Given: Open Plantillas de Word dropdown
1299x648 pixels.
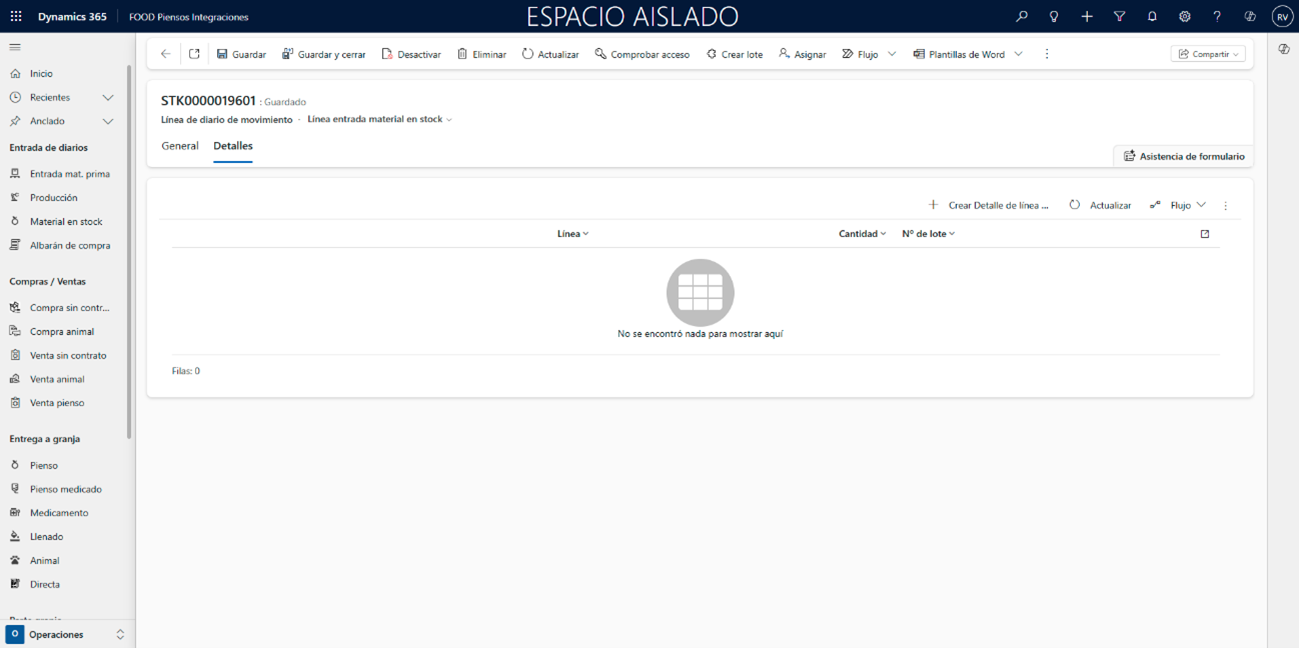Looking at the screenshot, I should [967, 54].
